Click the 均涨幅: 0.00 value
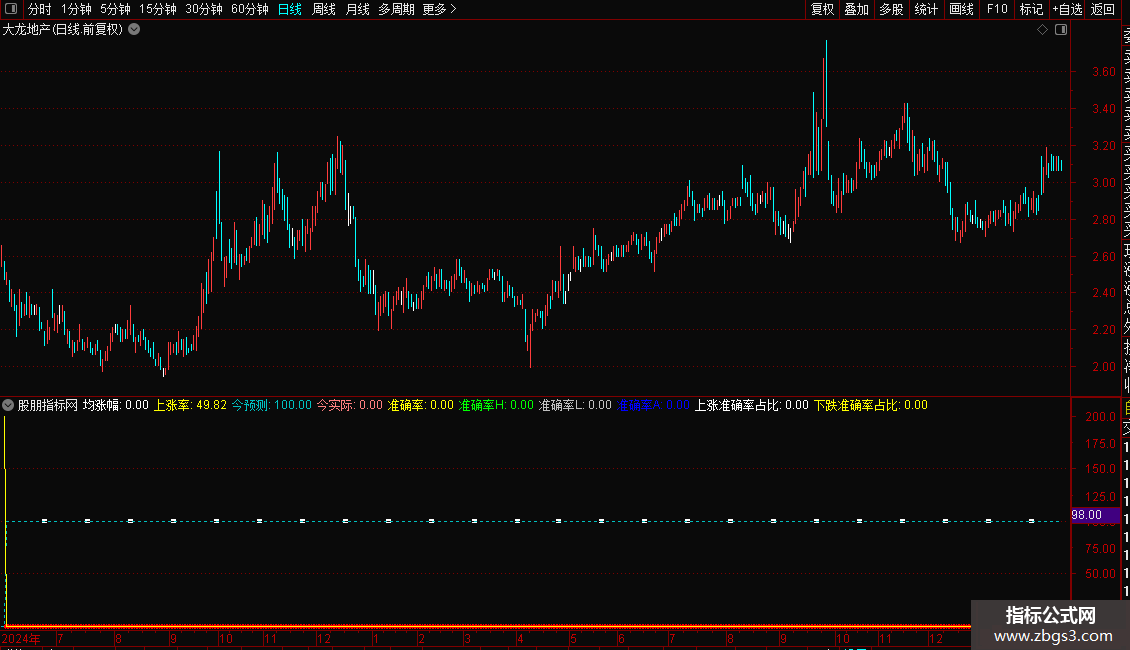 pyautogui.click(x=115, y=405)
